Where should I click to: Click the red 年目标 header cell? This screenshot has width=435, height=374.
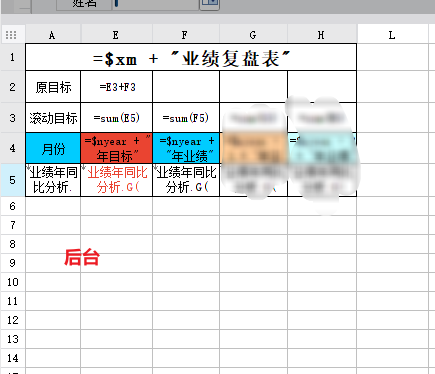[116, 148]
